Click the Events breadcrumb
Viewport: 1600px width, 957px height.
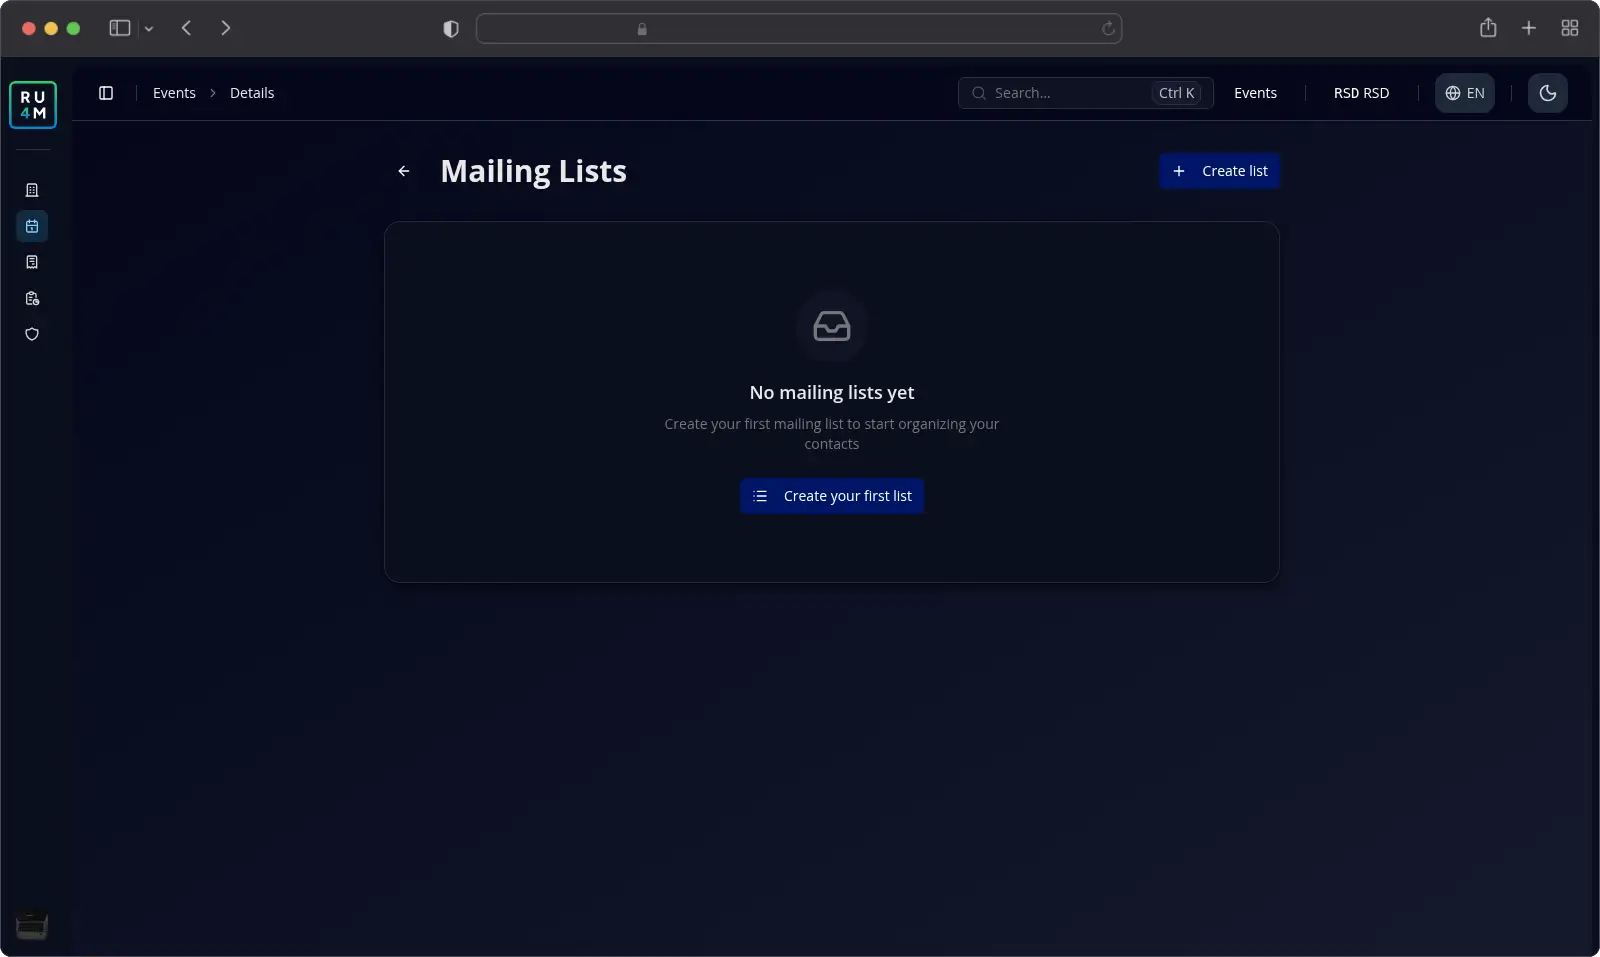coord(174,93)
